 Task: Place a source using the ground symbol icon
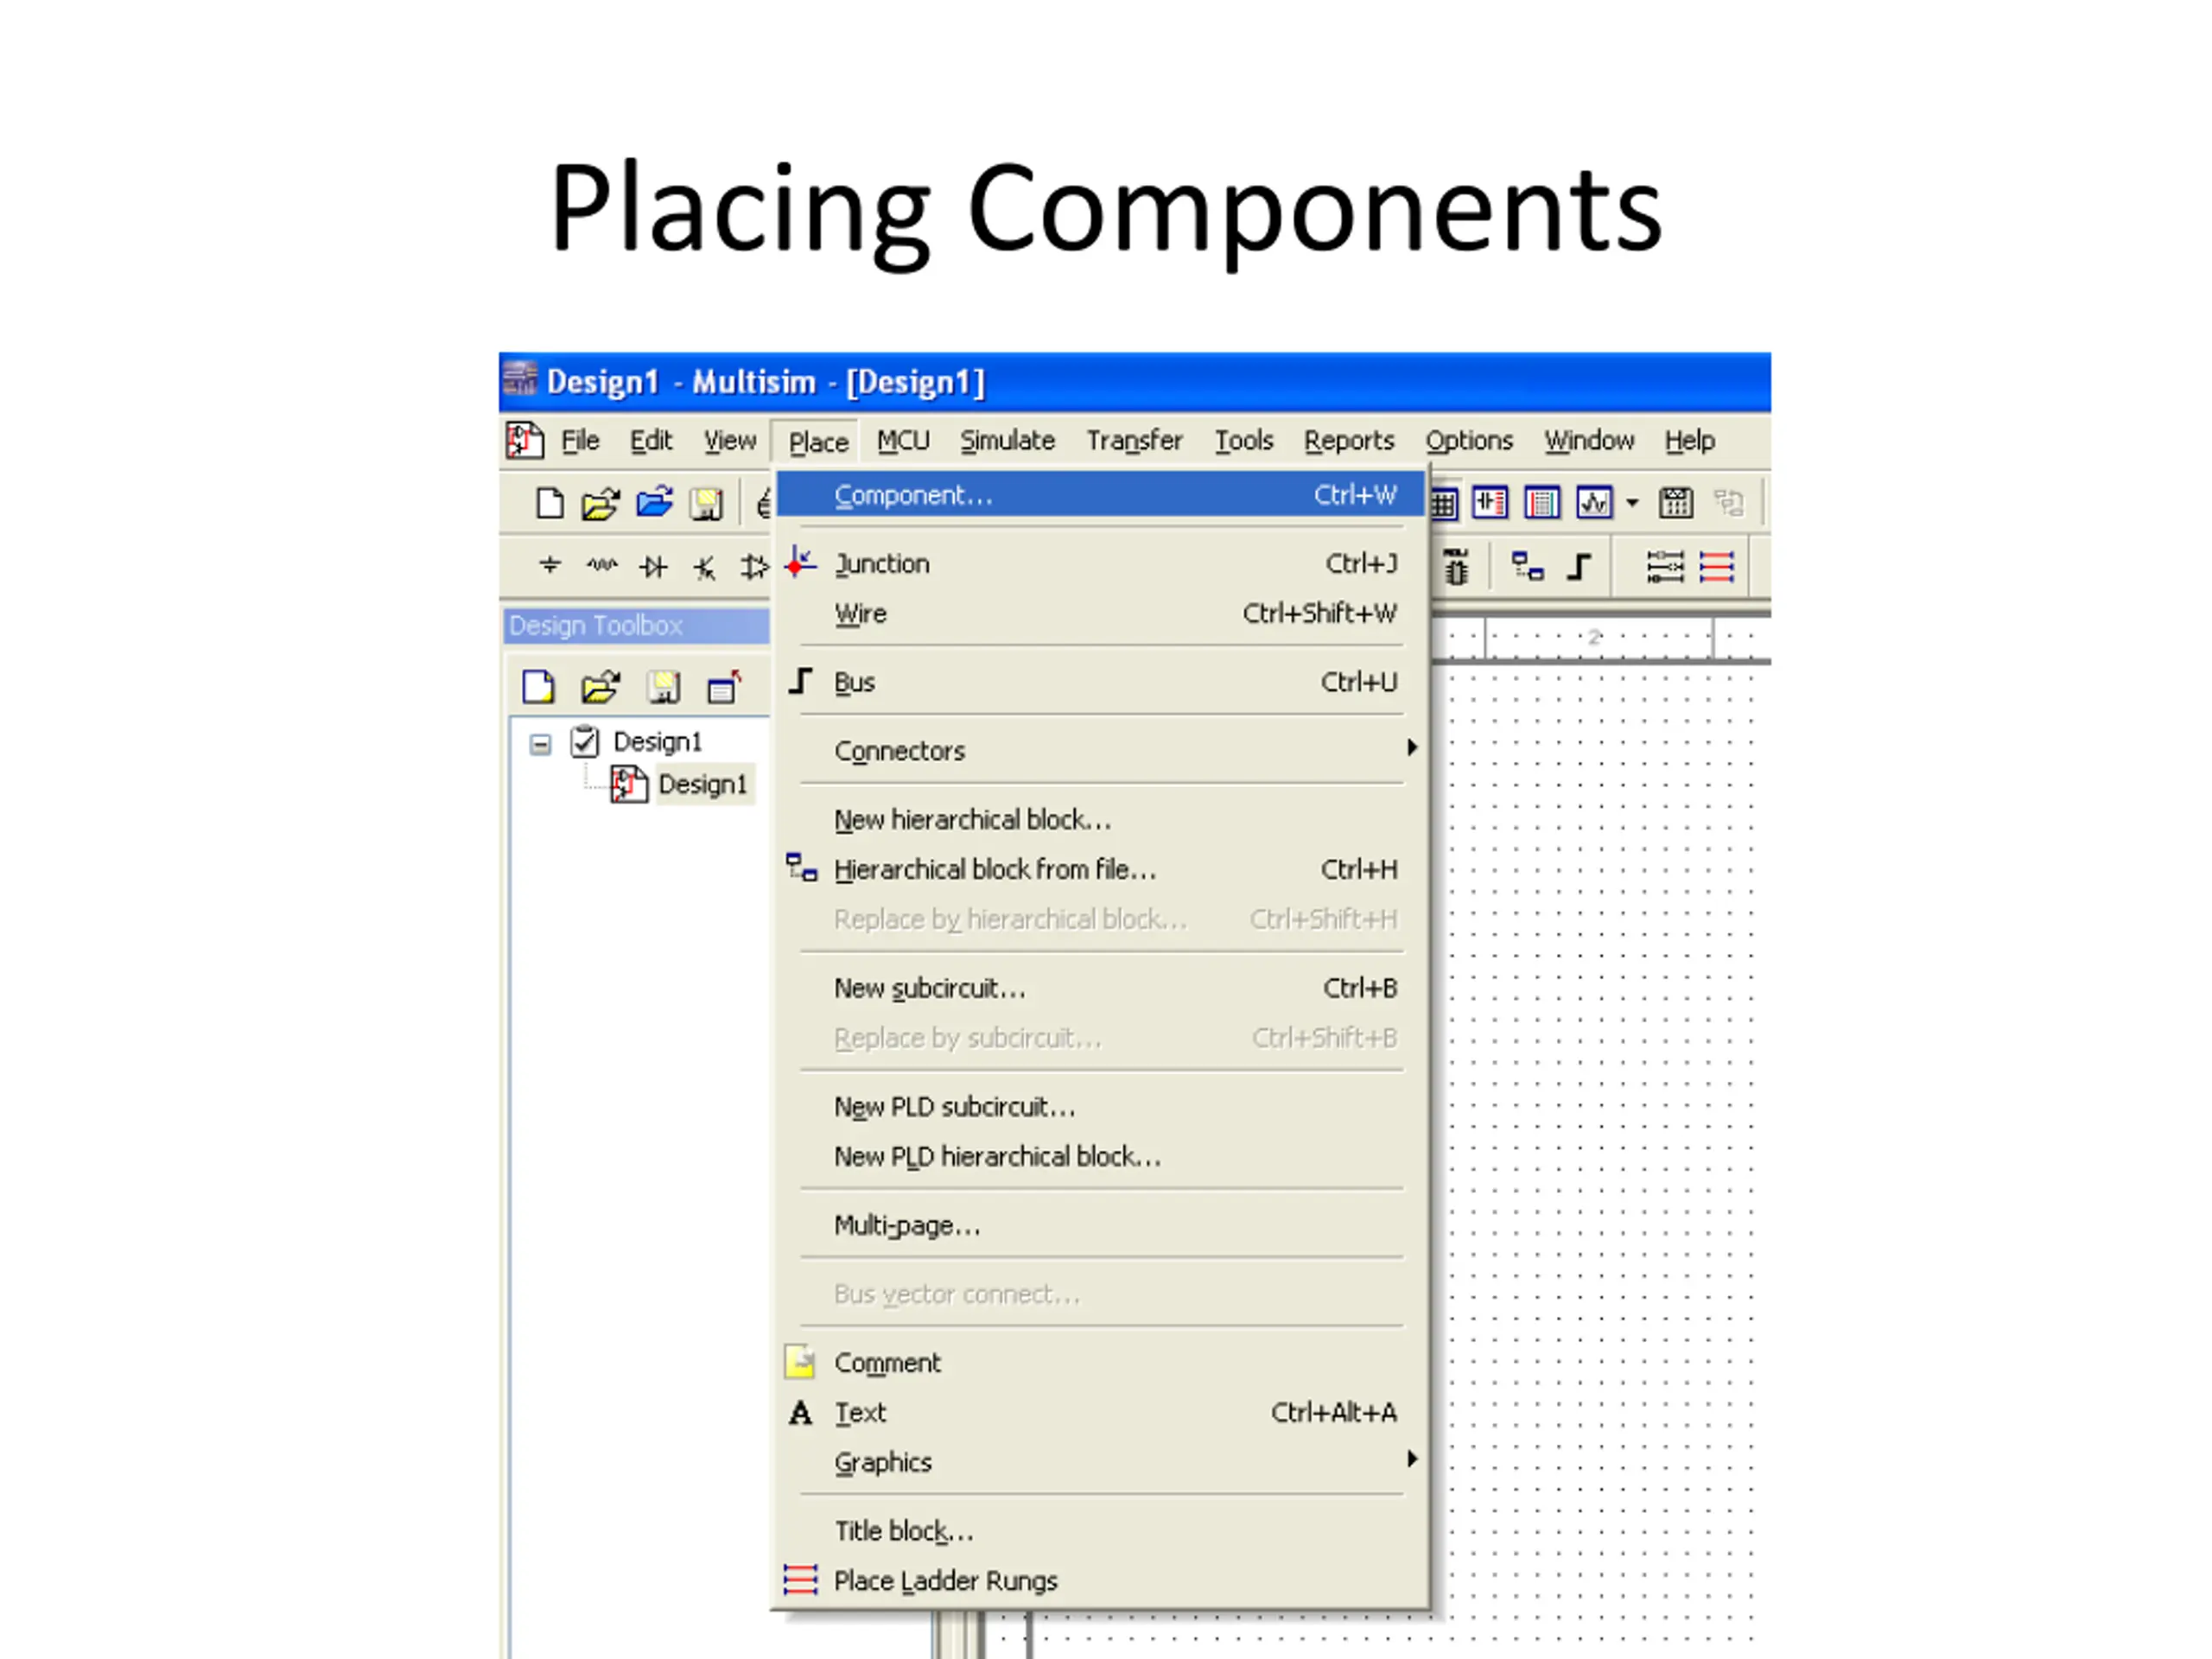coord(549,566)
